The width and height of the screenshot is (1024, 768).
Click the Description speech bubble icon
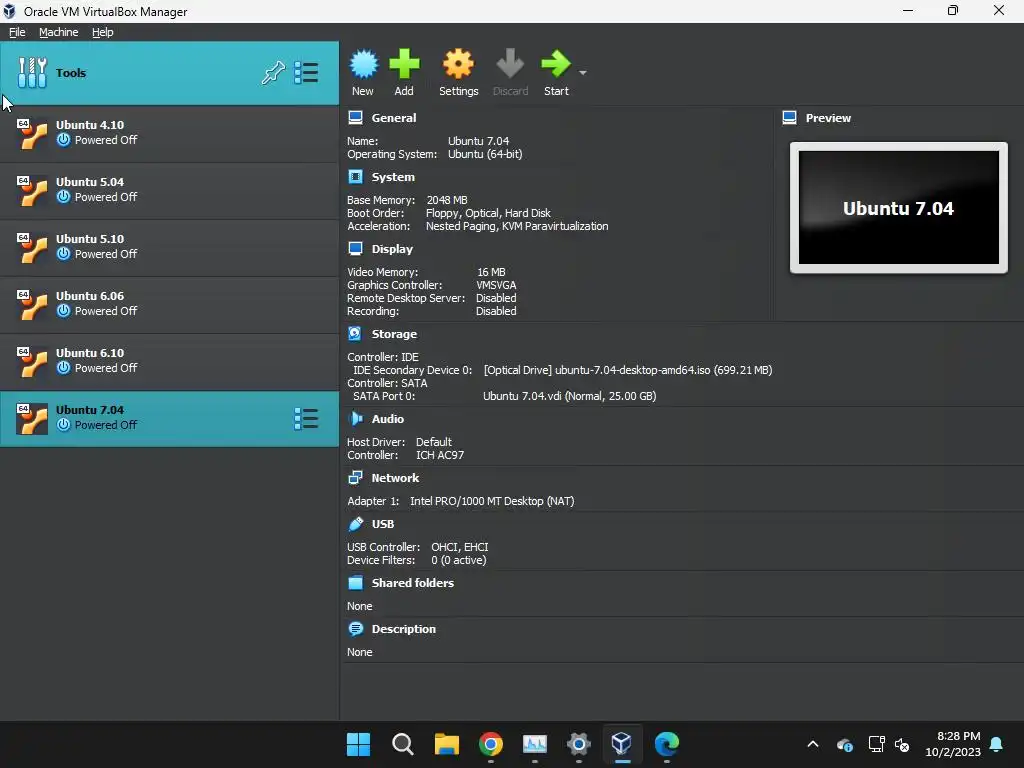(355, 628)
